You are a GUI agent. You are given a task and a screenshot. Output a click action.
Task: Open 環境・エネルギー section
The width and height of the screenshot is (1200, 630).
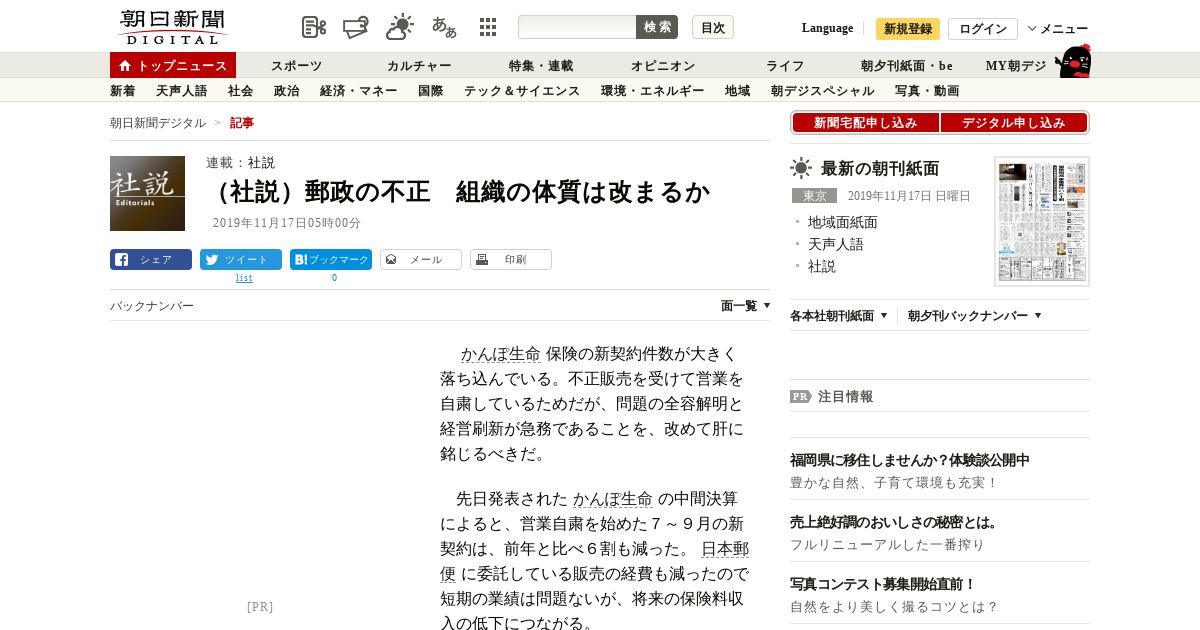pyautogui.click(x=653, y=91)
